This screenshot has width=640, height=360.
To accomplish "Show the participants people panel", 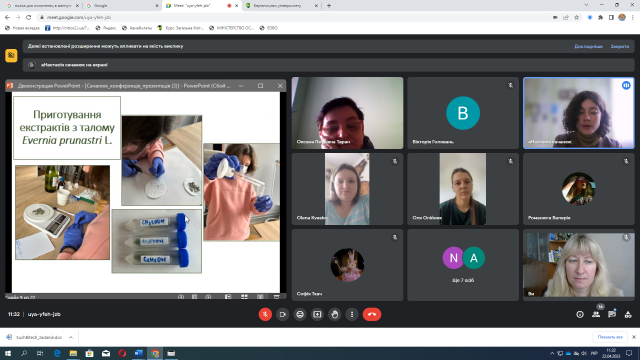I will (596, 314).
